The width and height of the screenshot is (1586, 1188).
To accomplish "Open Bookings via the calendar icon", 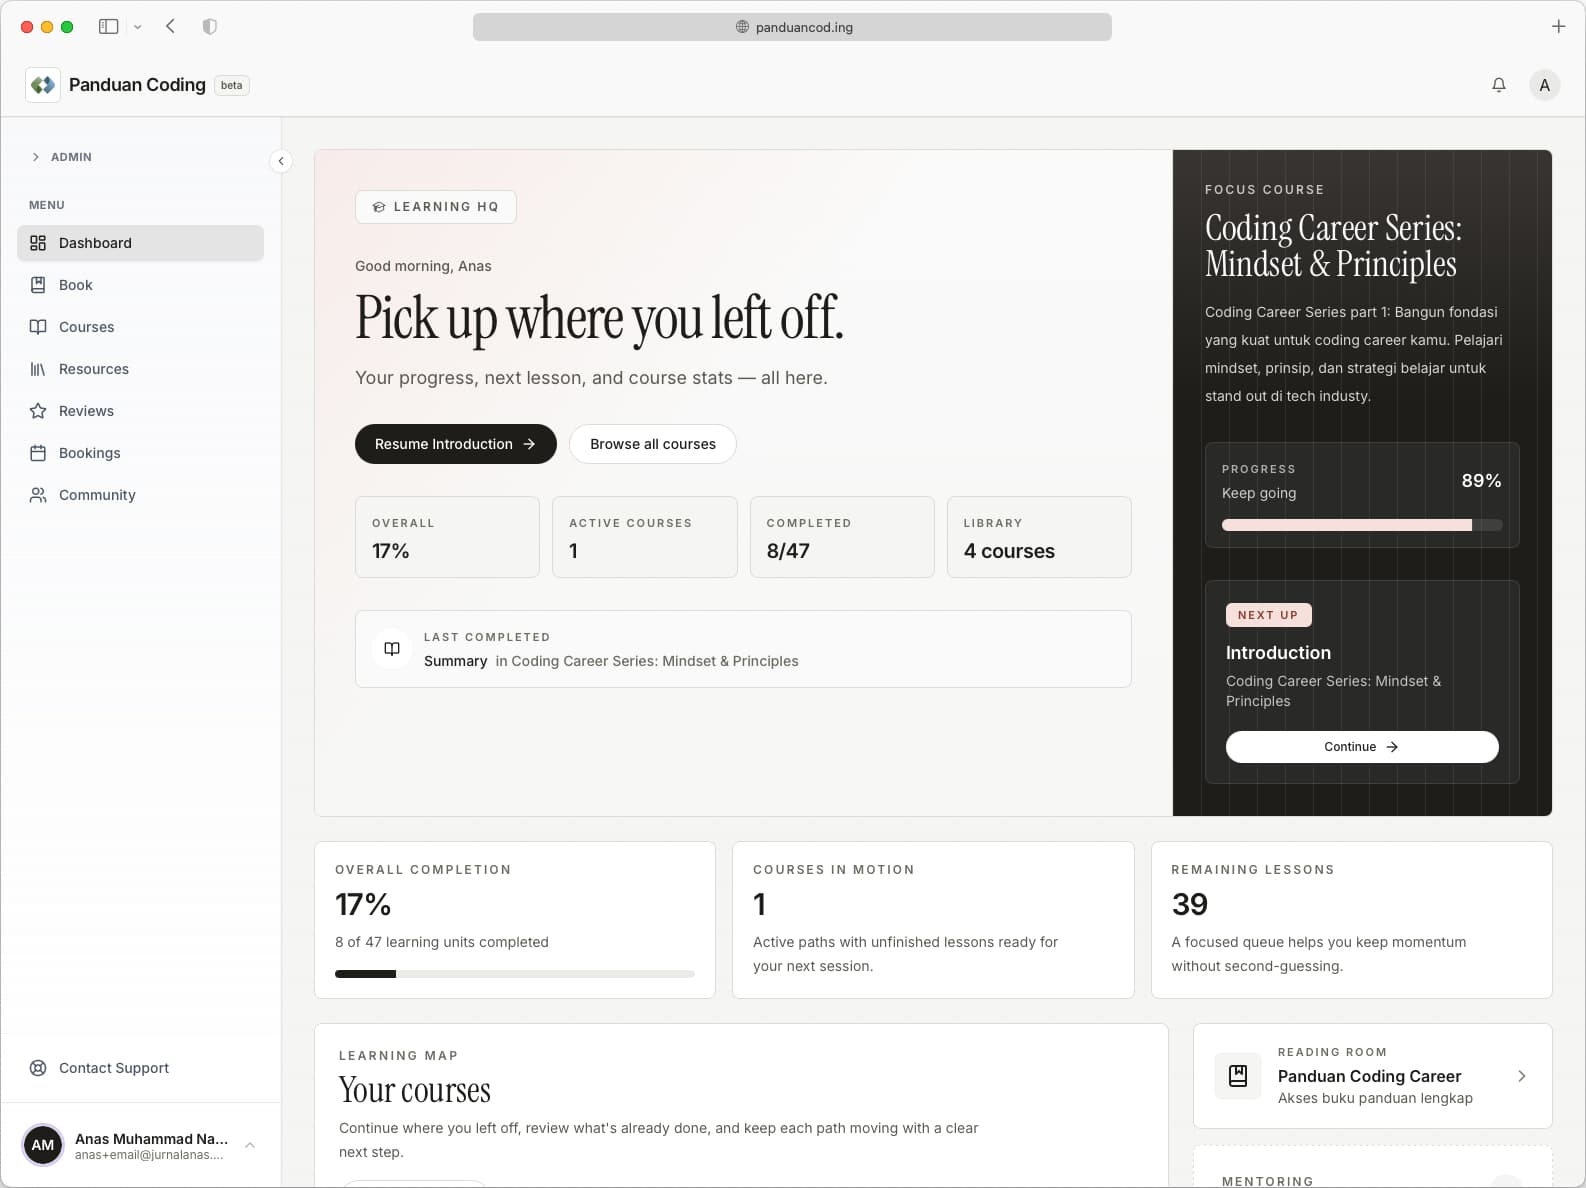I will [38, 453].
